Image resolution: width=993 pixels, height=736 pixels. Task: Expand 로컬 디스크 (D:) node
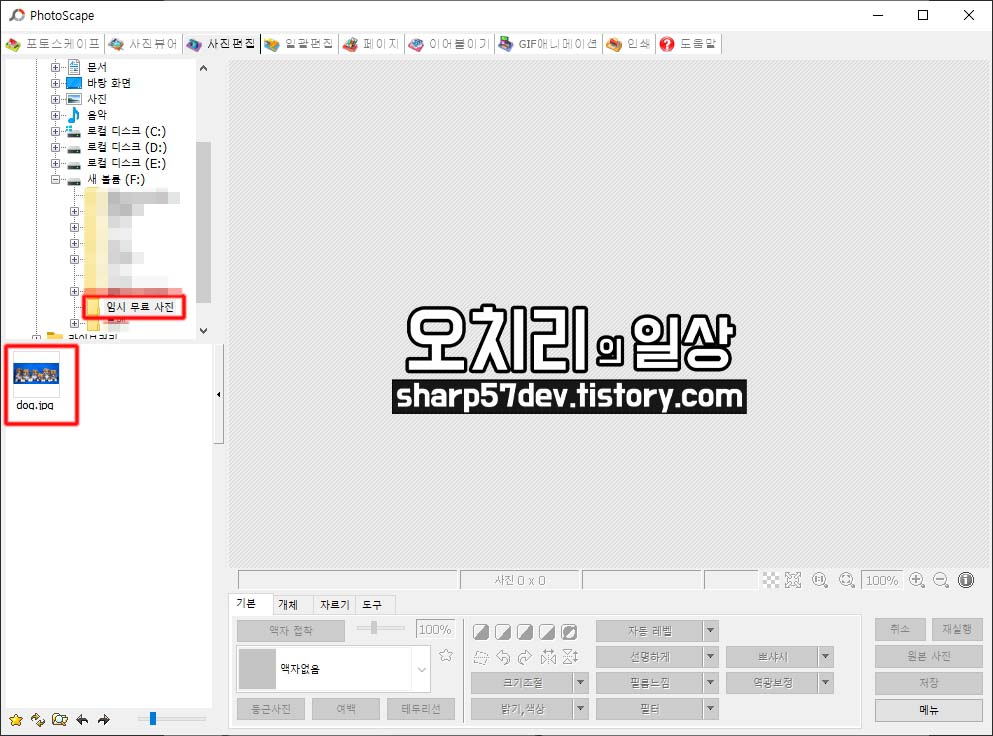pyautogui.click(x=55, y=147)
